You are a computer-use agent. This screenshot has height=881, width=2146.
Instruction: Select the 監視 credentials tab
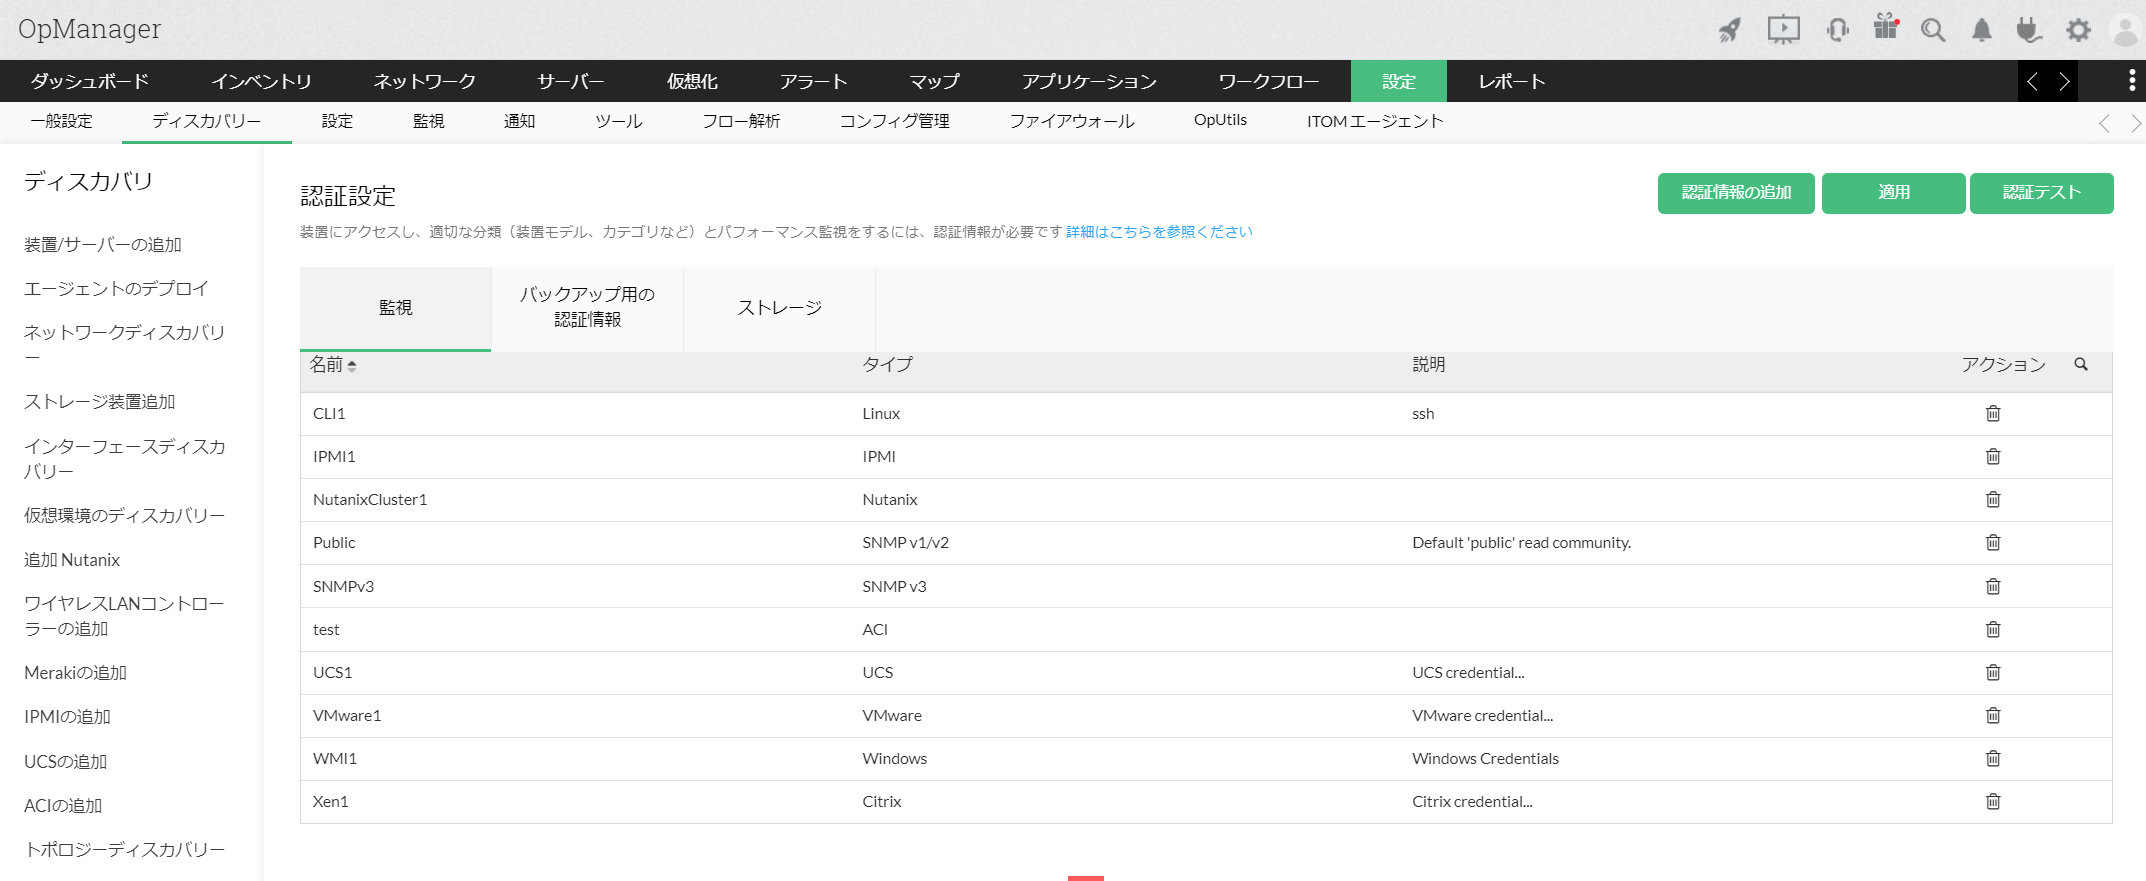click(x=395, y=308)
